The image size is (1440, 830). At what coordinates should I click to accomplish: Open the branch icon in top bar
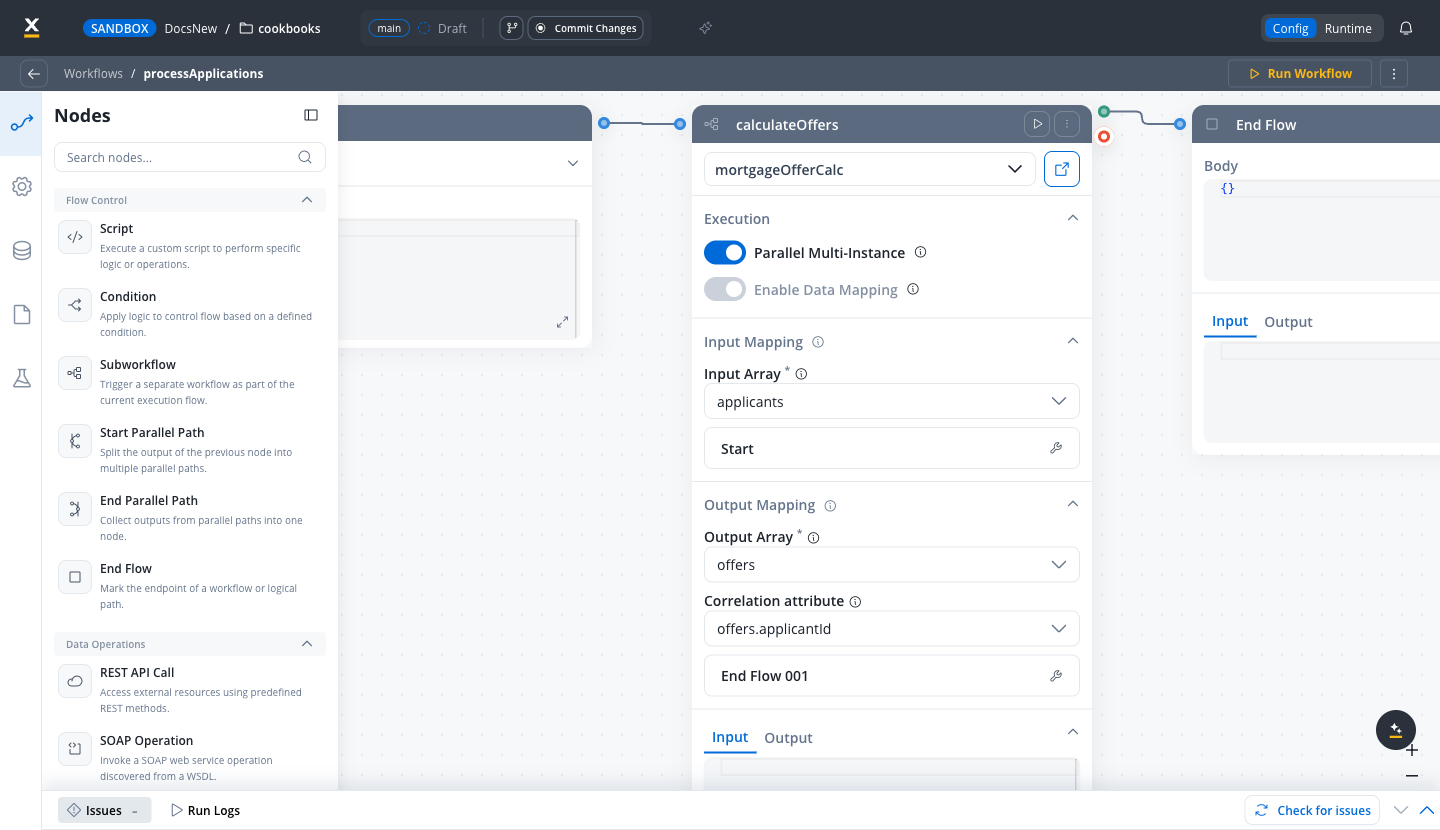tap(511, 28)
